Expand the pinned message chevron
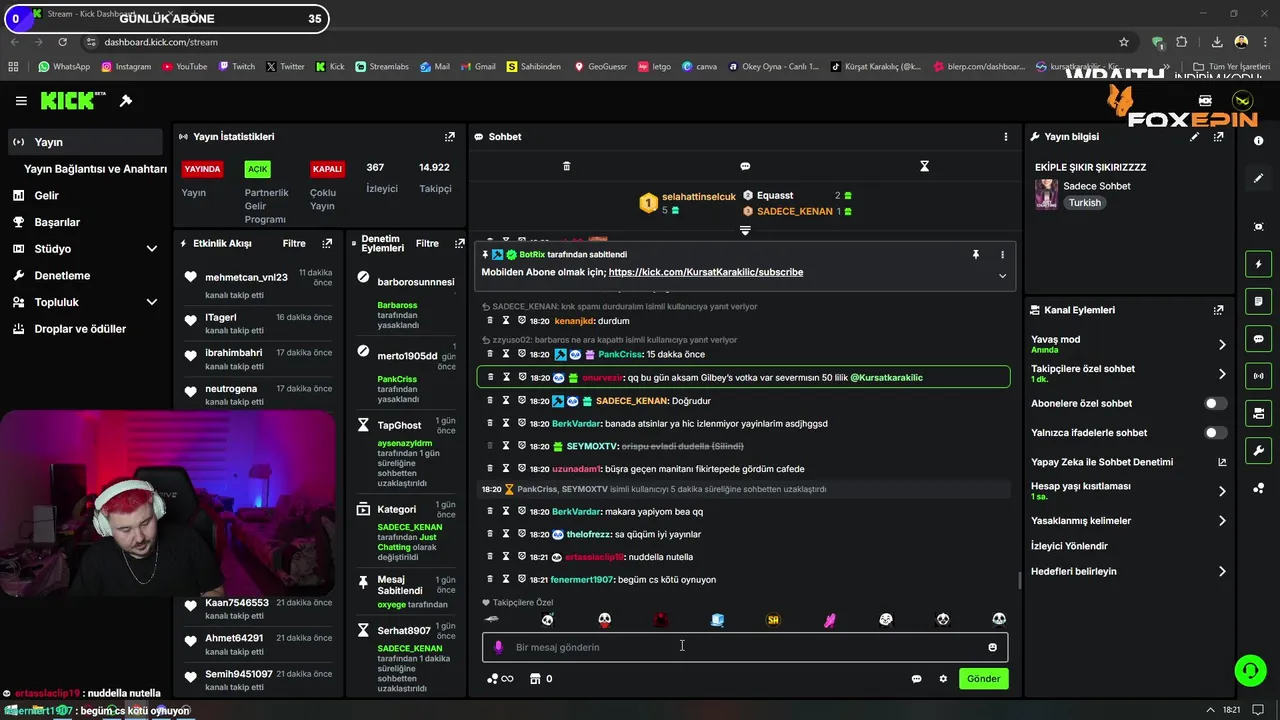1280x720 pixels. (1002, 276)
